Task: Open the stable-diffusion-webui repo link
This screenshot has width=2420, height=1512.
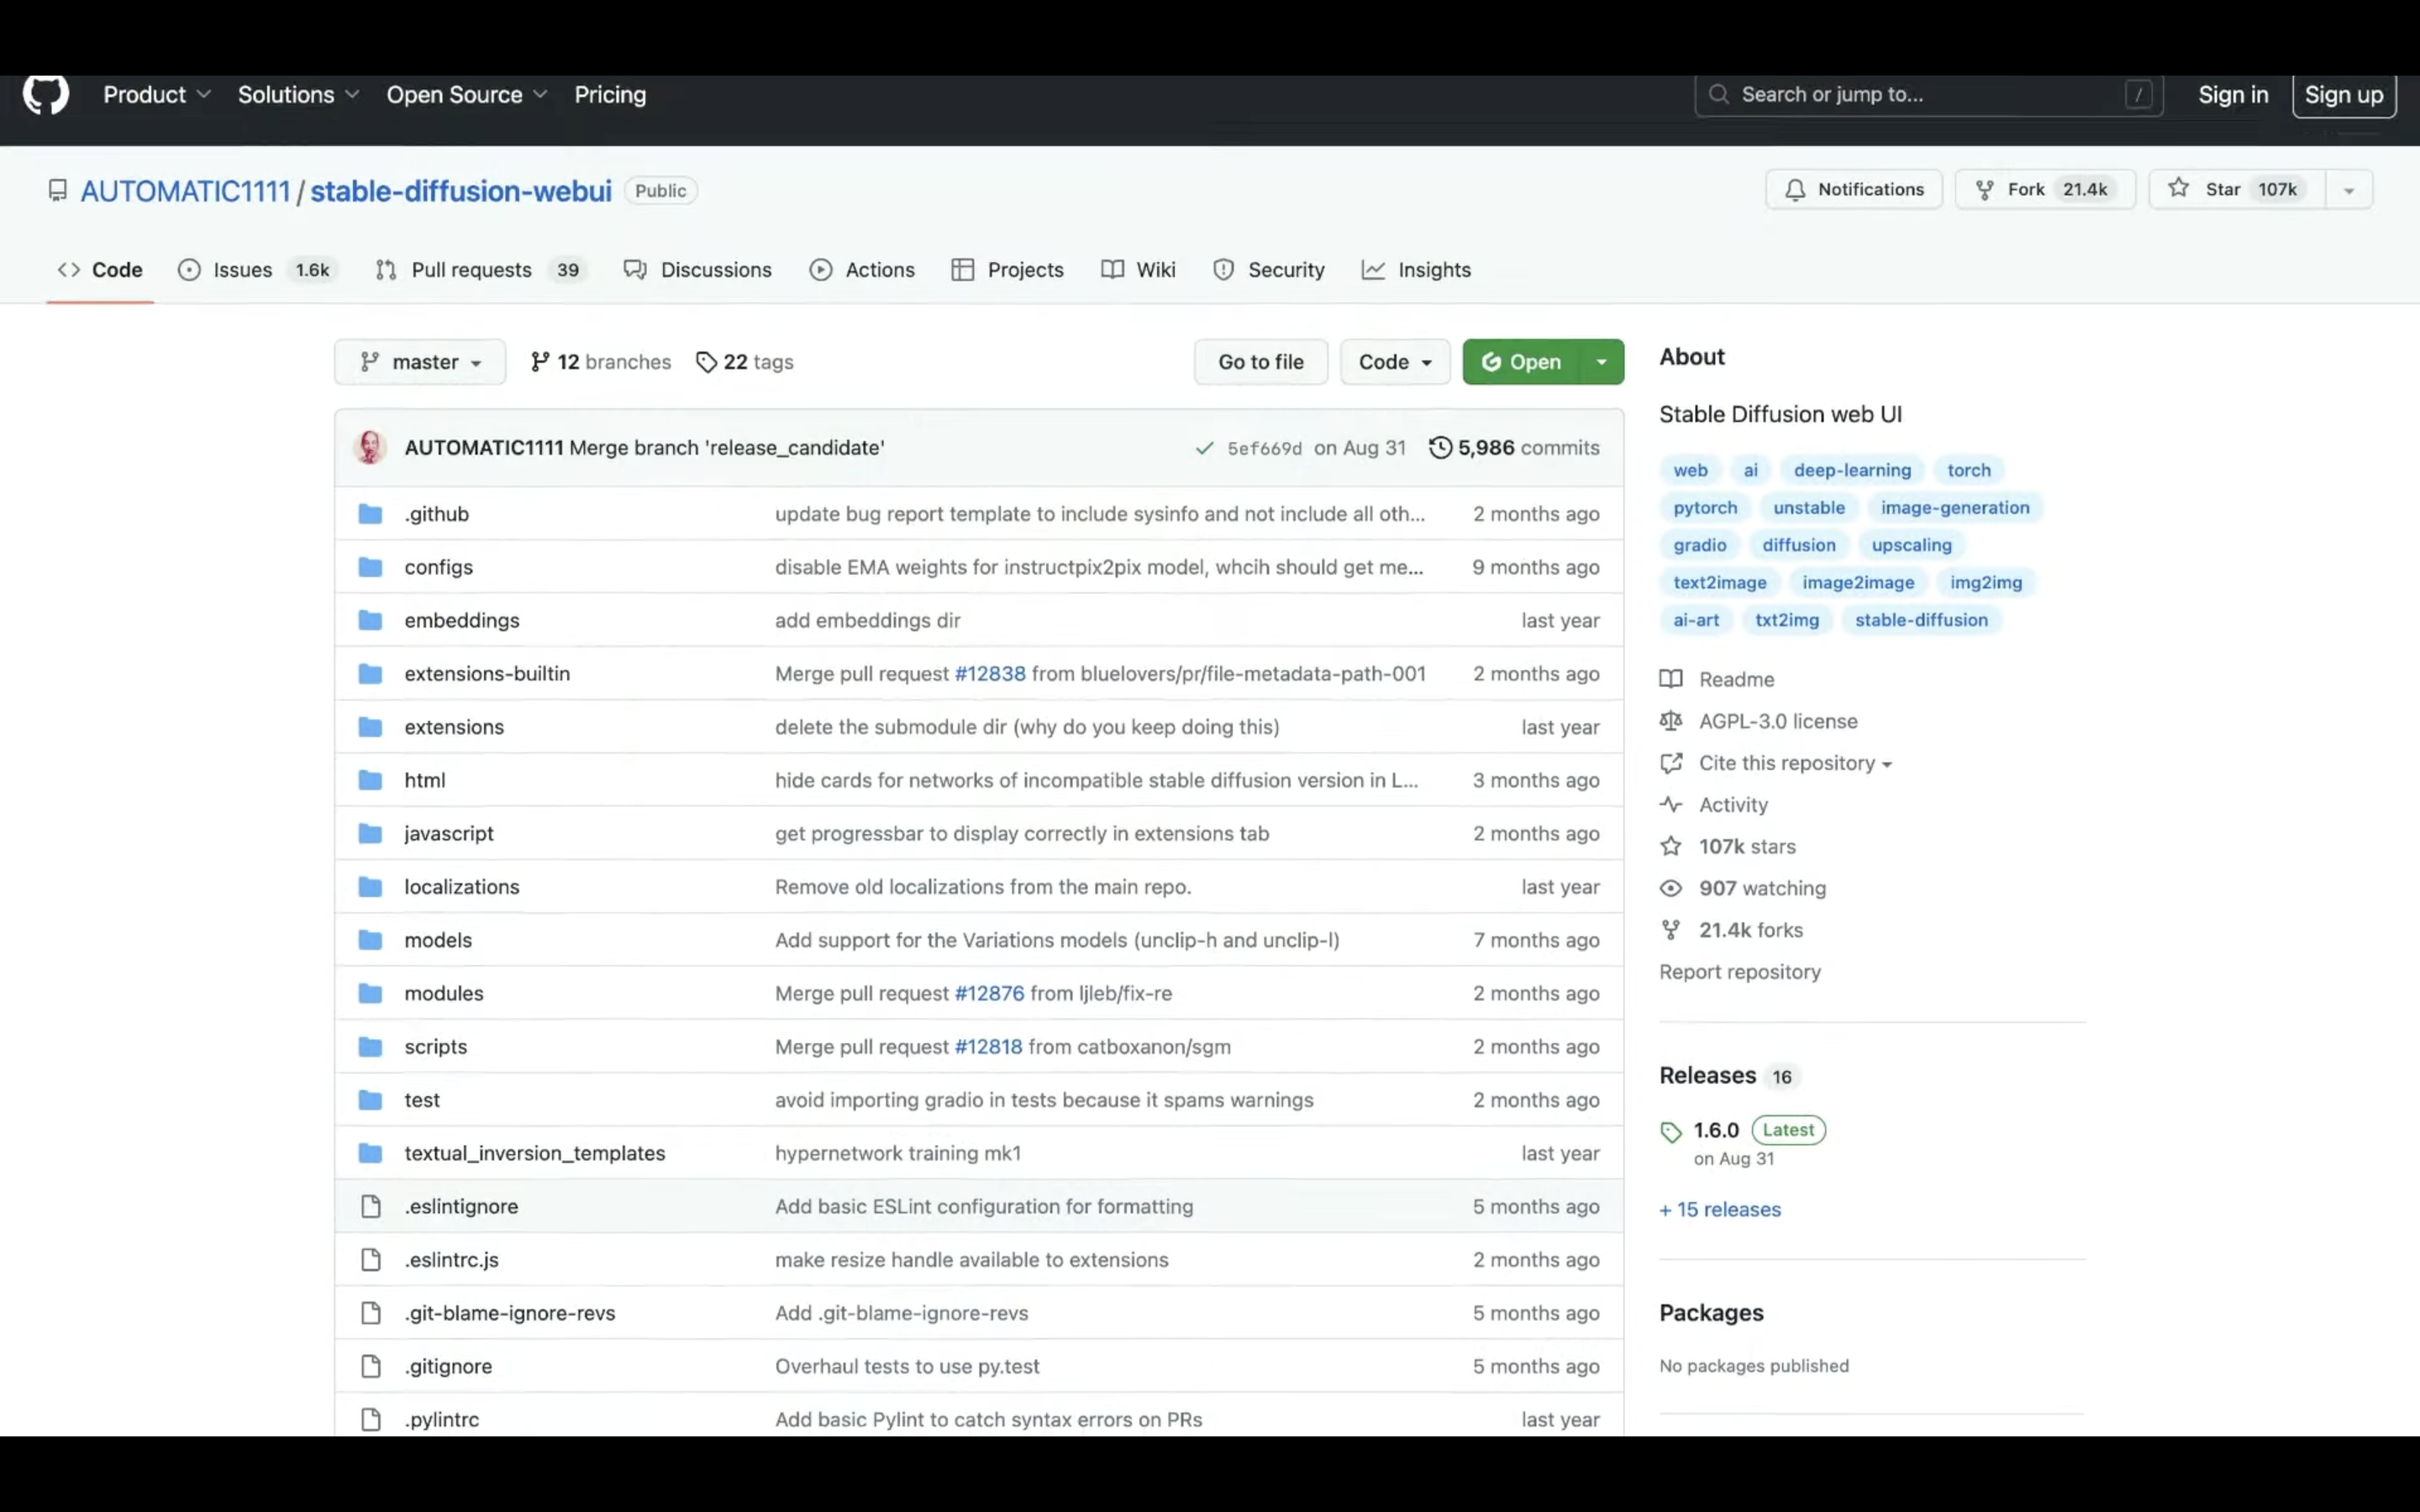Action: [461, 190]
